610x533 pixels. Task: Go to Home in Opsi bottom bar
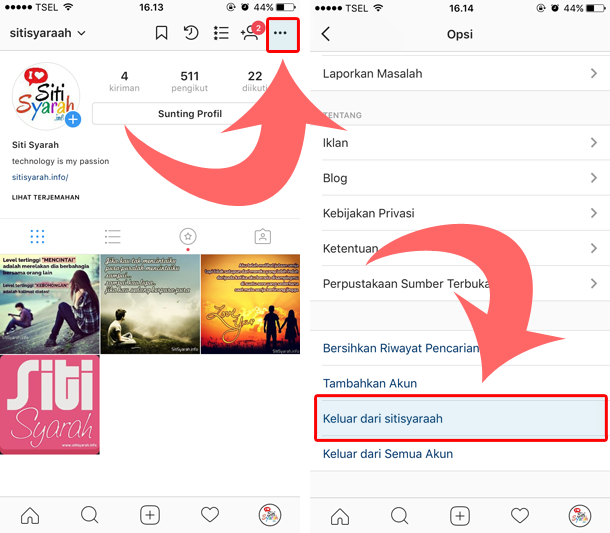click(340, 516)
